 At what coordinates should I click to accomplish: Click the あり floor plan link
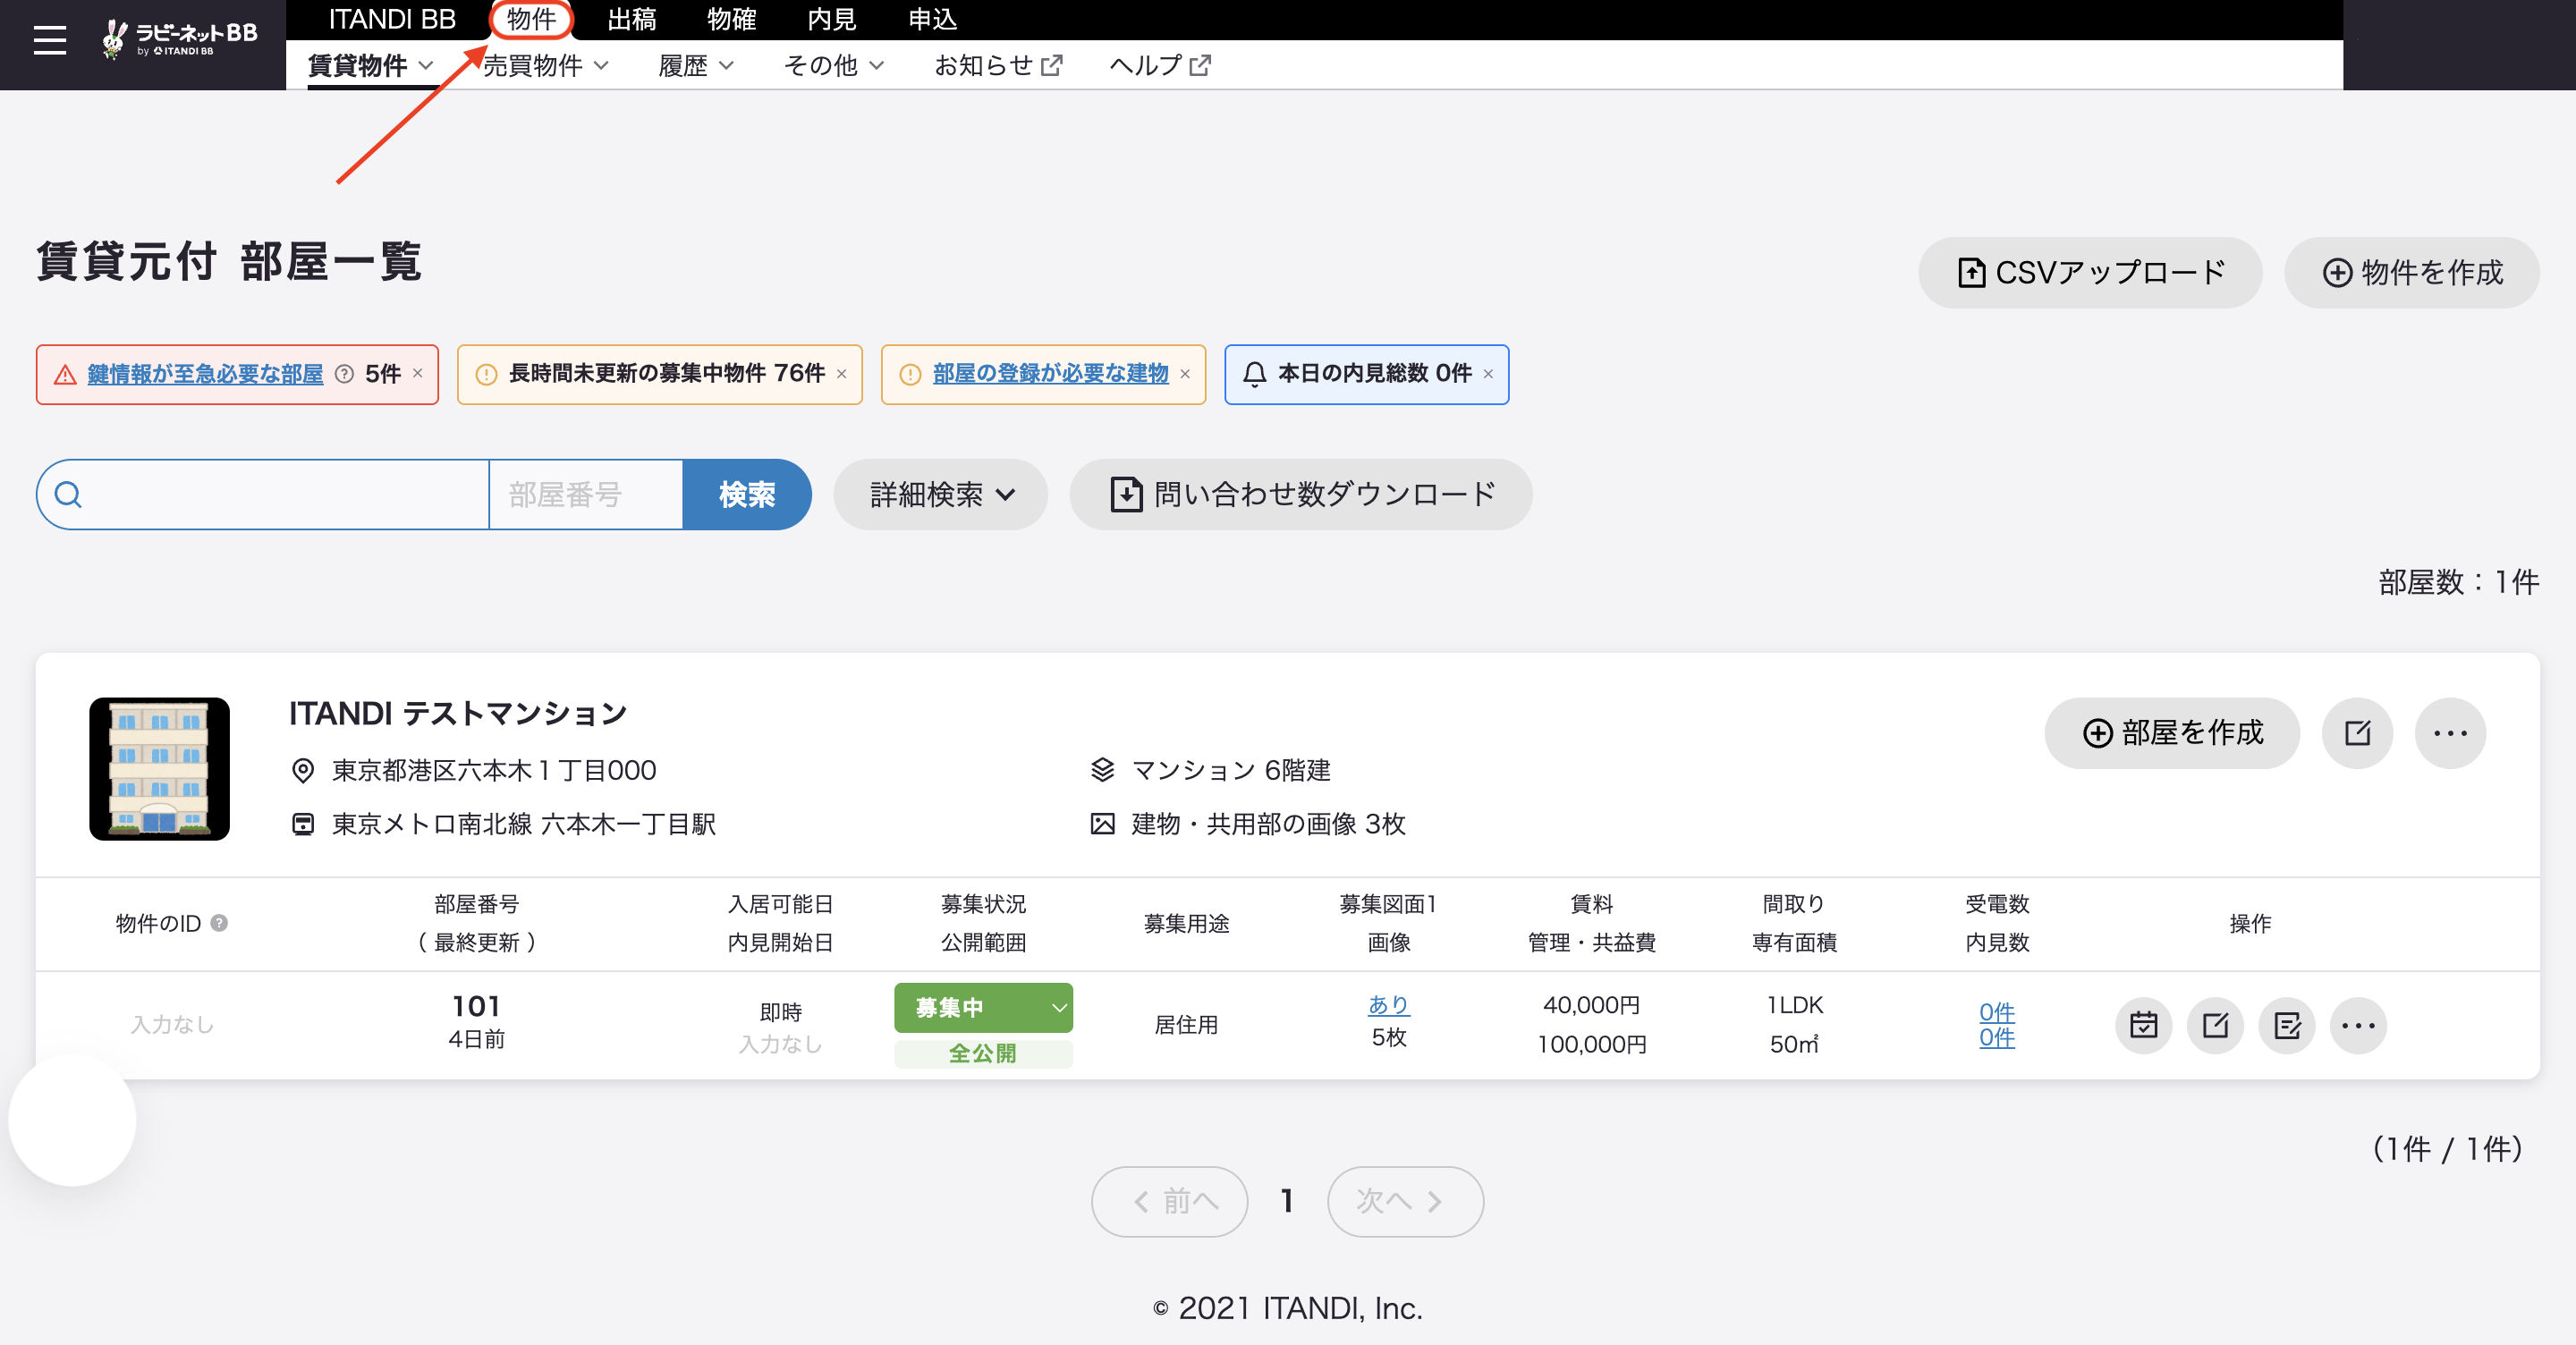pyautogui.click(x=1388, y=1005)
